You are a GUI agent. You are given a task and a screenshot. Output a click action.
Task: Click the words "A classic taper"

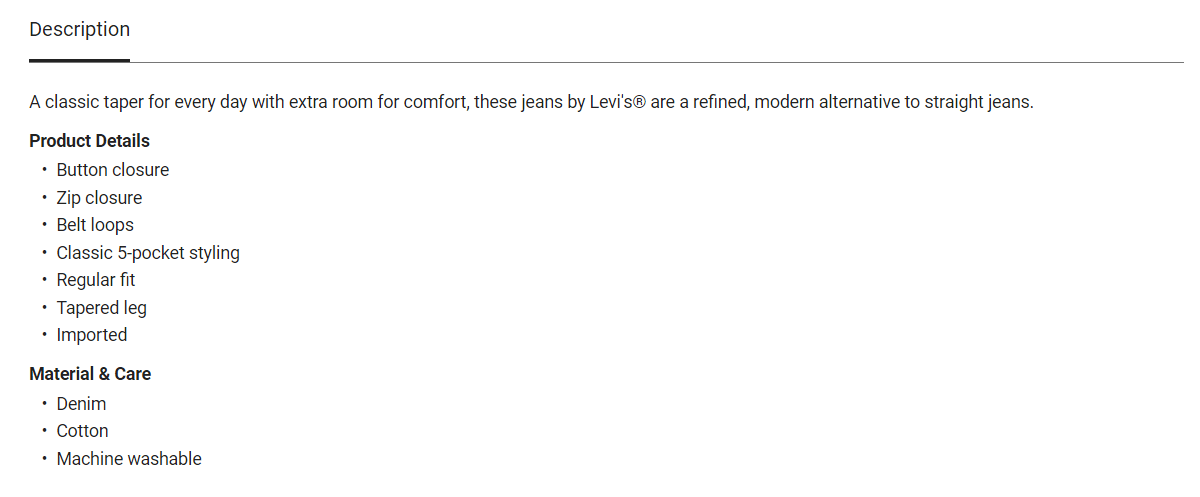(86, 103)
